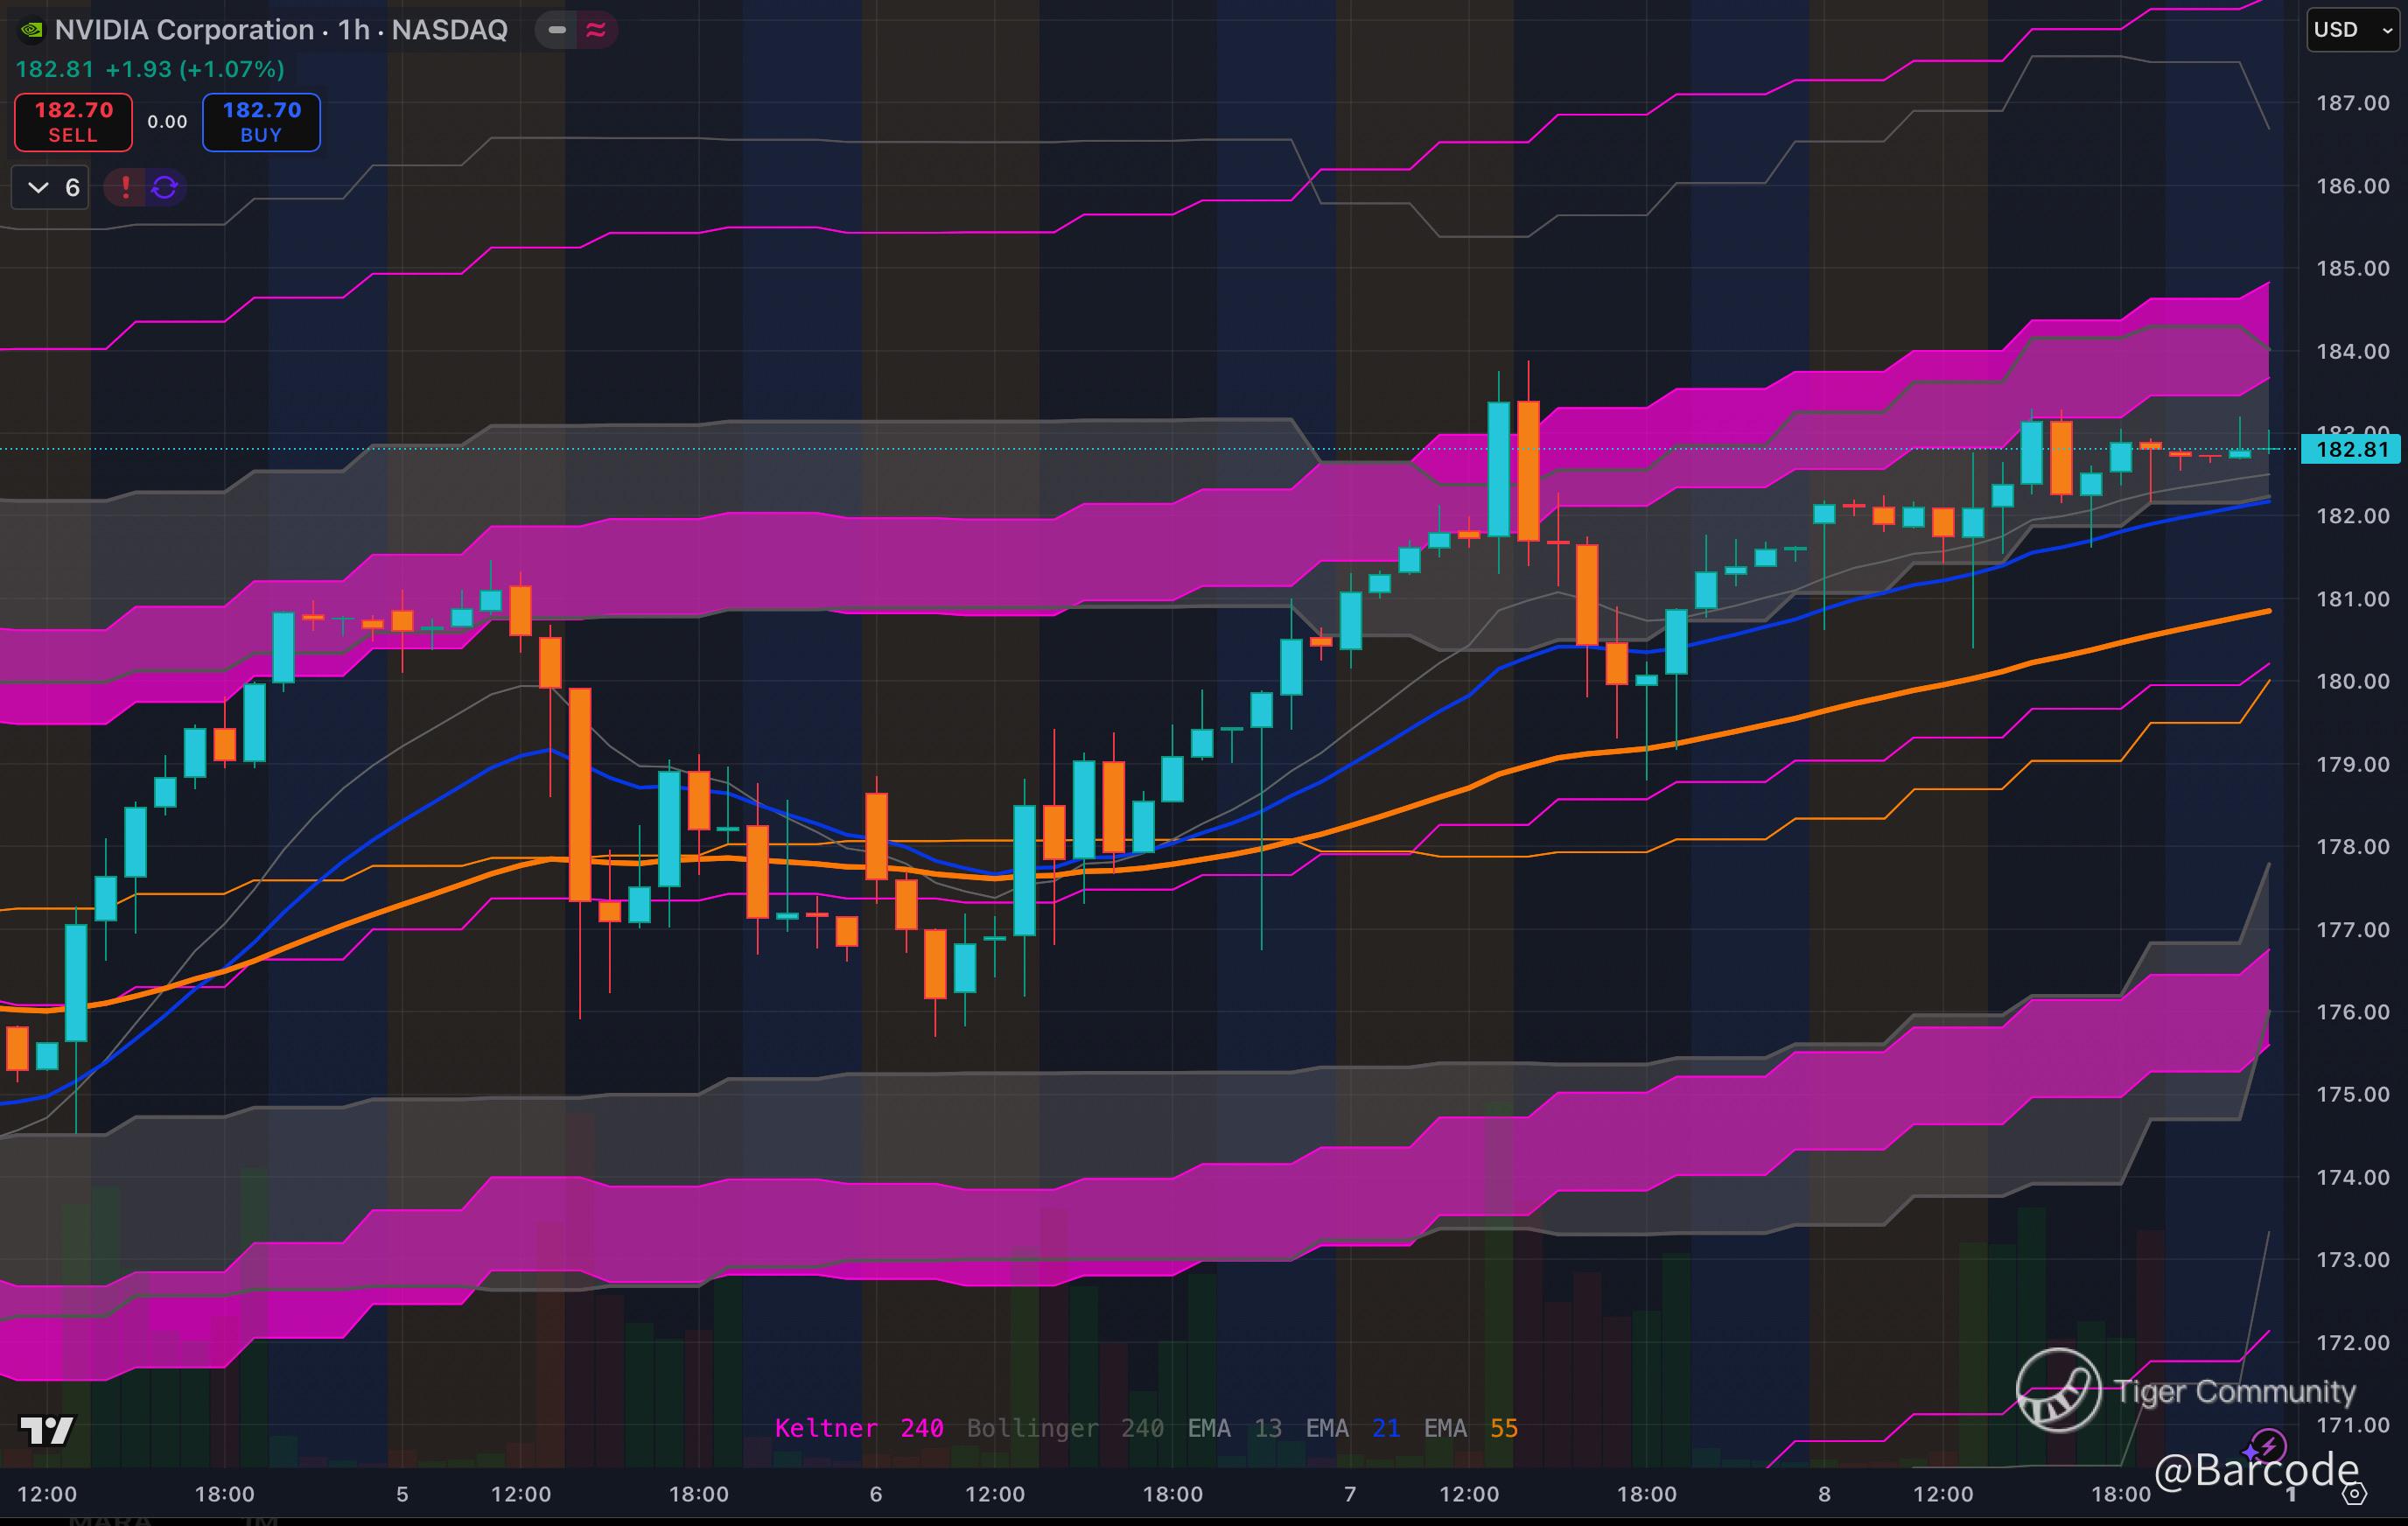
Task: Click the pink approximately-equal icon
Action: coord(596,30)
